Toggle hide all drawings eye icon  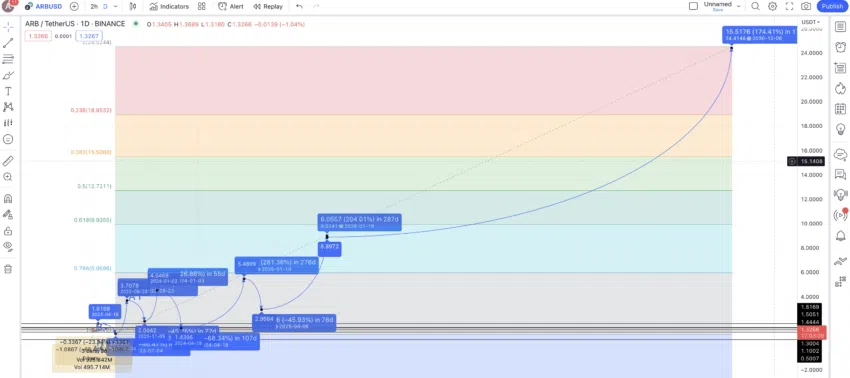(8, 246)
